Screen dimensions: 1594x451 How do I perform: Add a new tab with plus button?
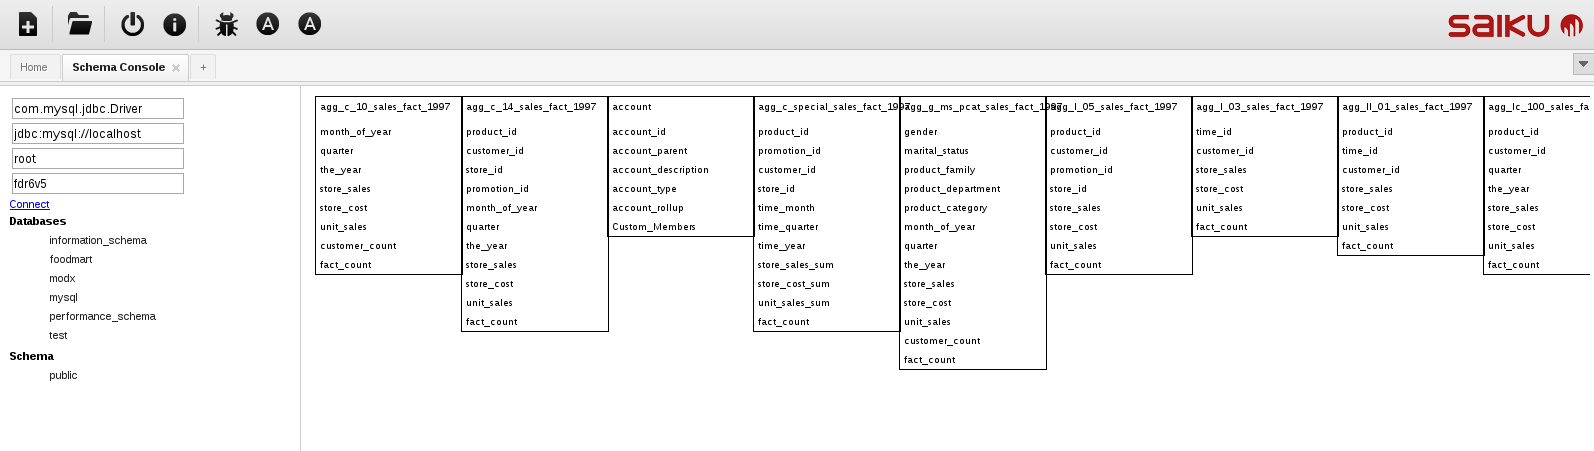[203, 67]
